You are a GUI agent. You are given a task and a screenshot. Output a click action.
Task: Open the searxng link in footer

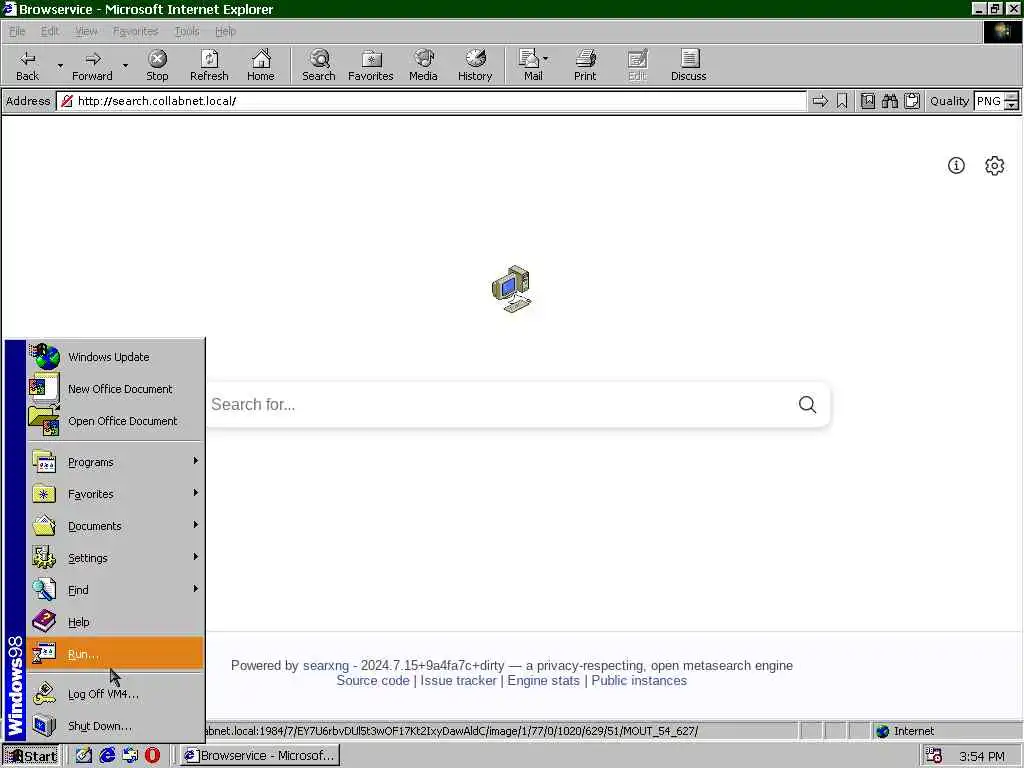[326, 665]
